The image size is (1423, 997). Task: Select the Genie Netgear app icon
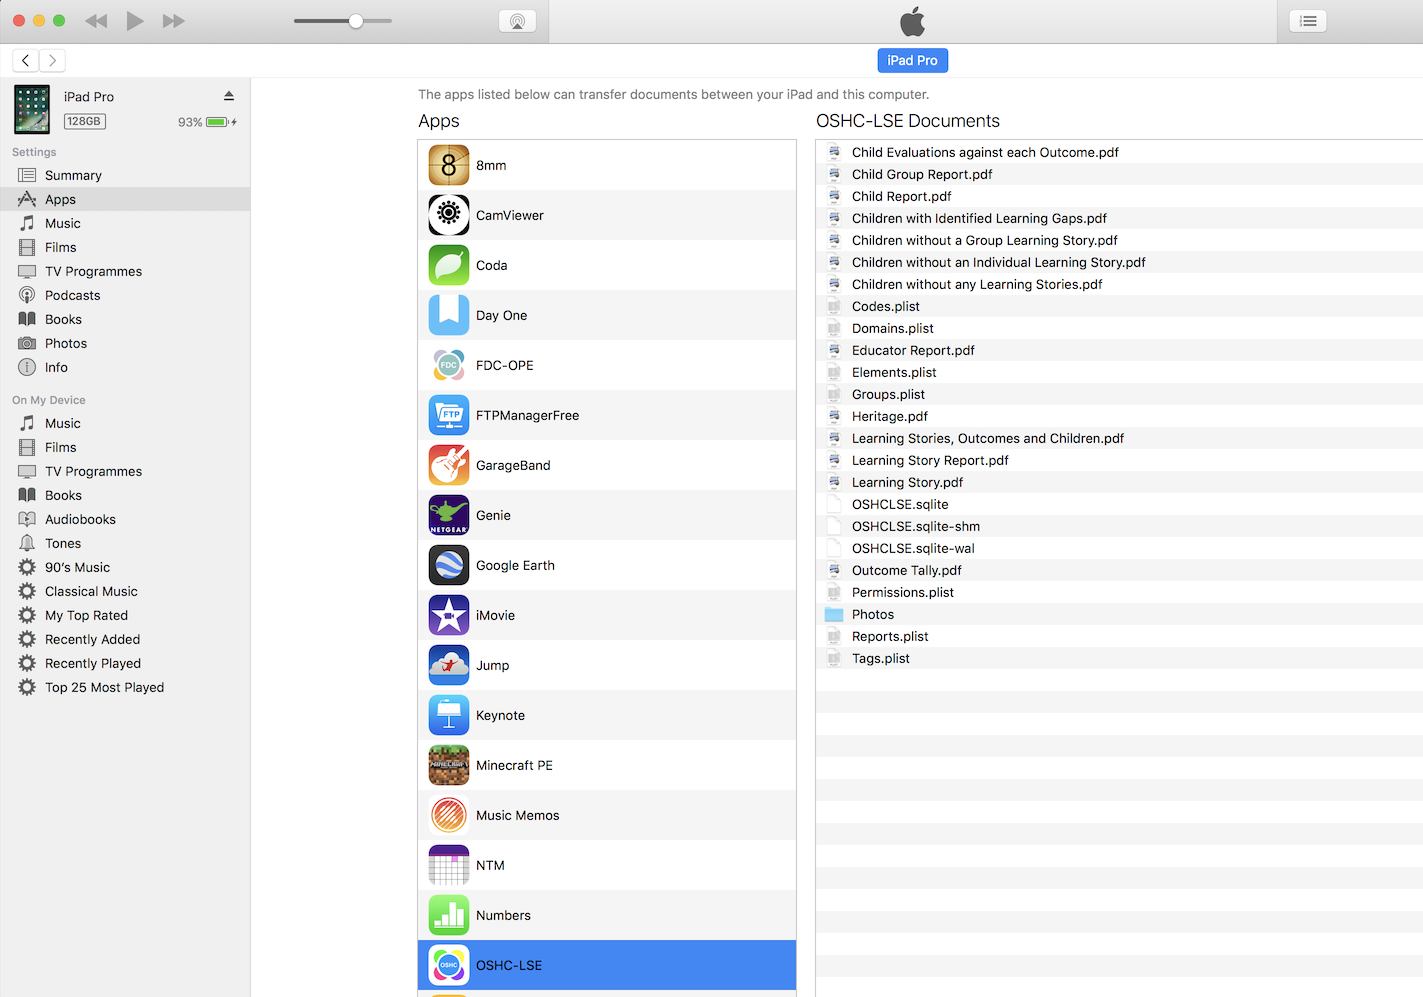pos(449,515)
